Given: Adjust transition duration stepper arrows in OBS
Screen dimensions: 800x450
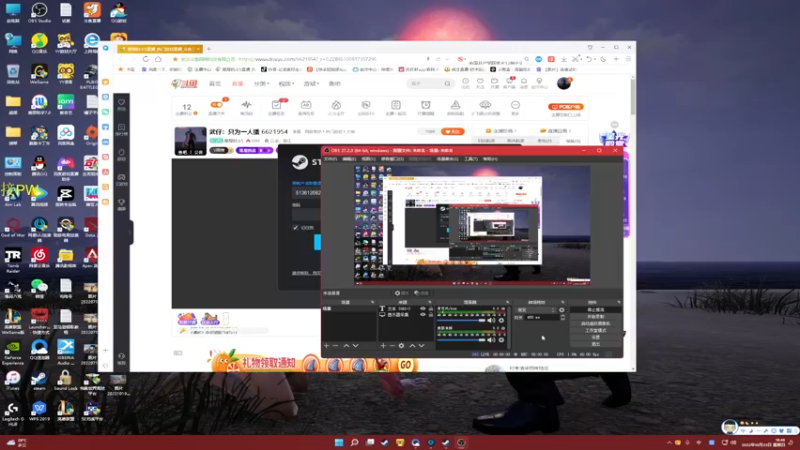Looking at the screenshot, I should 563,317.
